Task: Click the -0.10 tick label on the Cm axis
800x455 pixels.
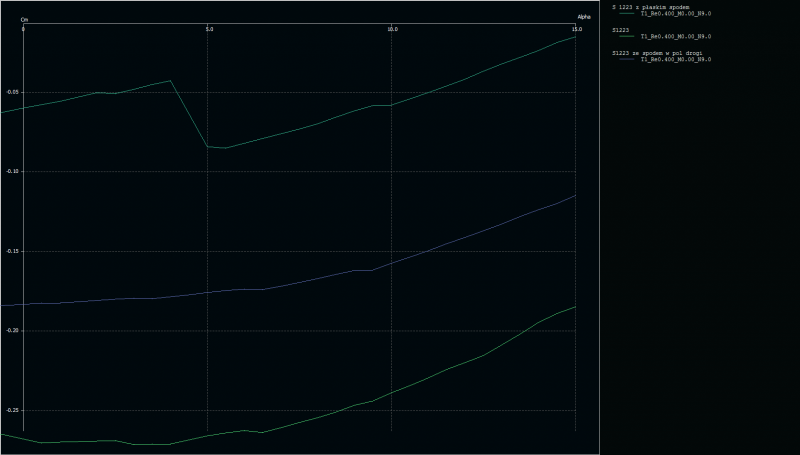Action: 13,171
